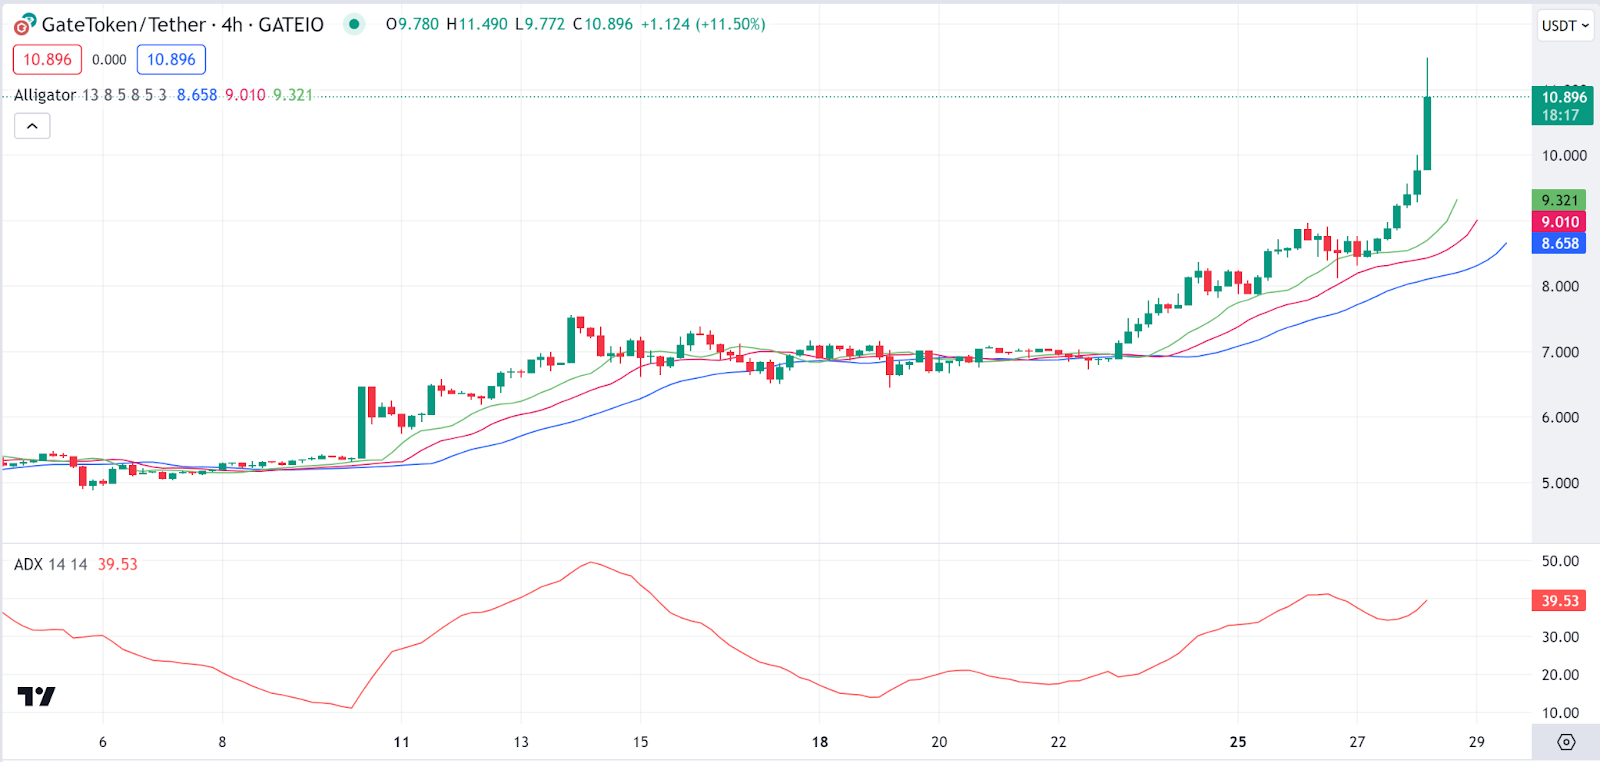
Task: Click the current price label 10.896 on axis
Action: pos(1563,105)
